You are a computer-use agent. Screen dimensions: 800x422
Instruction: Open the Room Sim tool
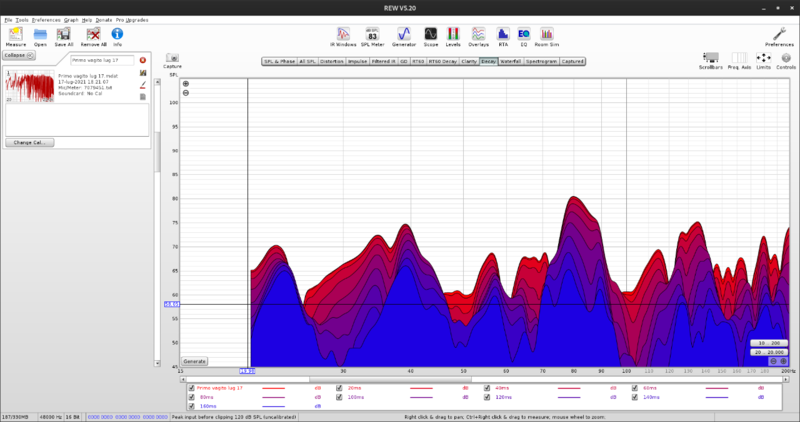[546, 36]
